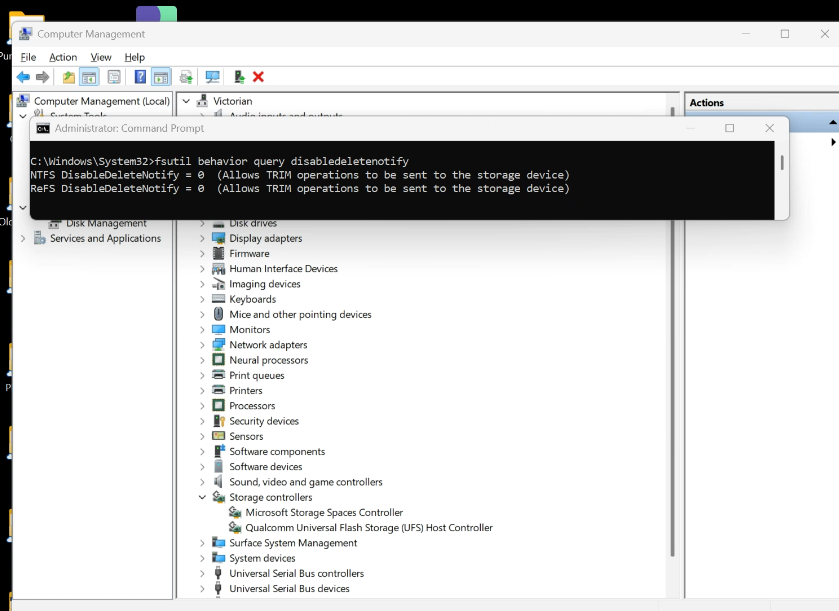Screen dimensions: 839x611
Task: Collapse the Victorian computer node
Action: [x=186, y=101]
